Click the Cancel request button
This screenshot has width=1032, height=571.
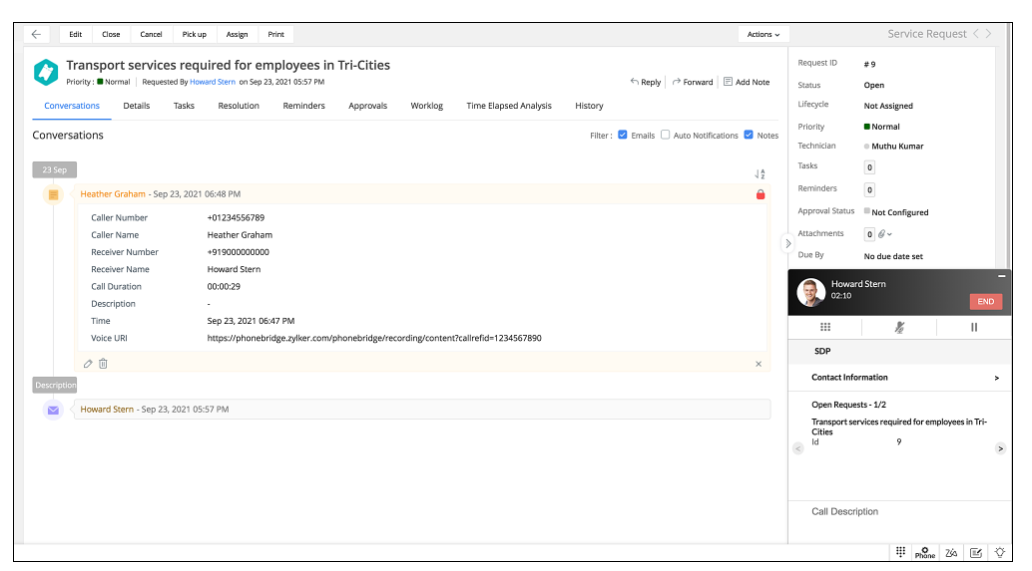point(151,34)
